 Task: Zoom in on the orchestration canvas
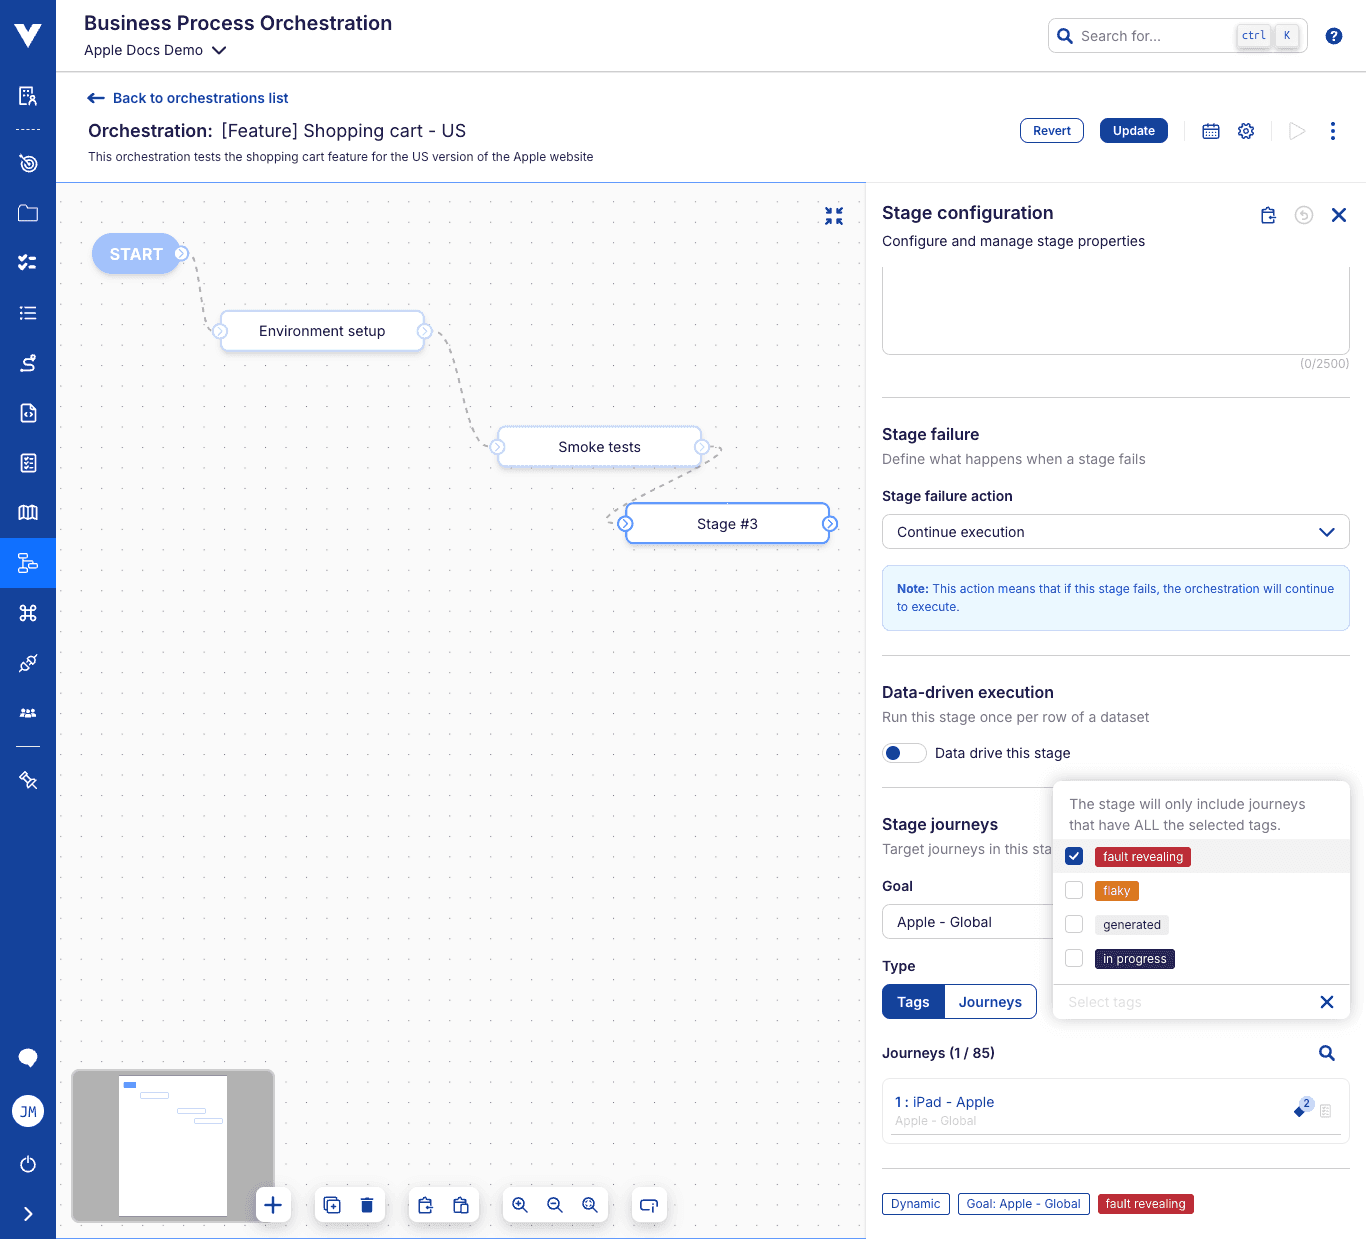pyautogui.click(x=520, y=1205)
